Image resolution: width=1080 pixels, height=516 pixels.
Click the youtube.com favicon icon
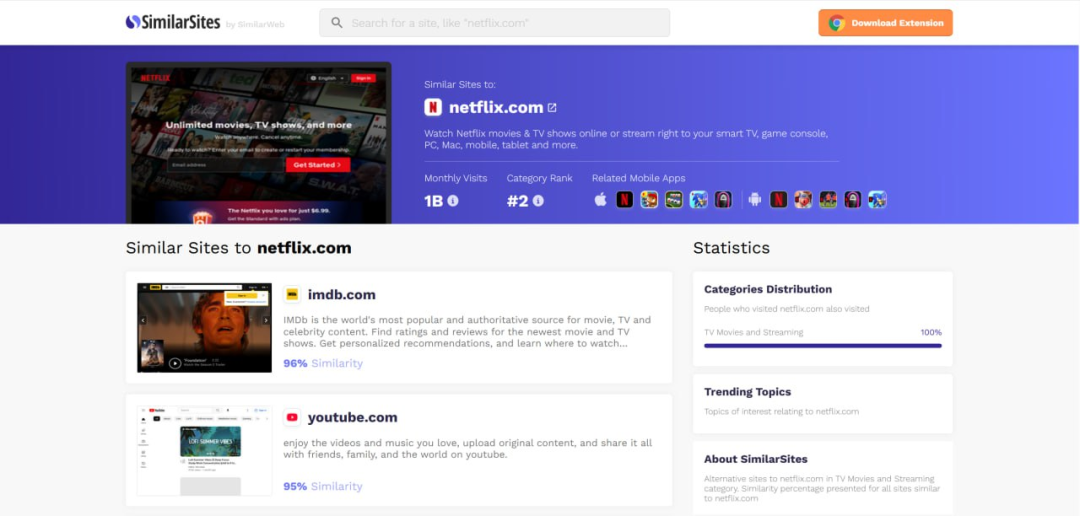tap(292, 418)
